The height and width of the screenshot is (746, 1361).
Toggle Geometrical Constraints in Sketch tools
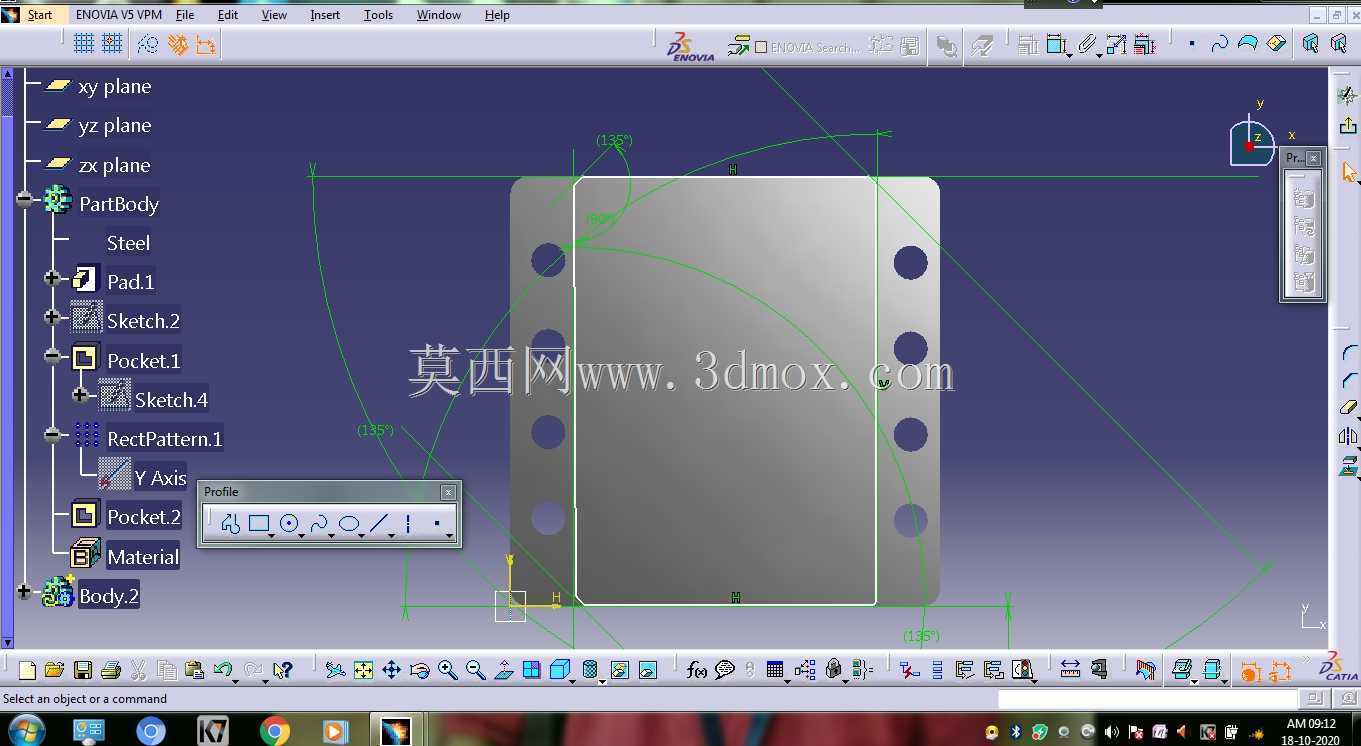pyautogui.click(x=177, y=44)
